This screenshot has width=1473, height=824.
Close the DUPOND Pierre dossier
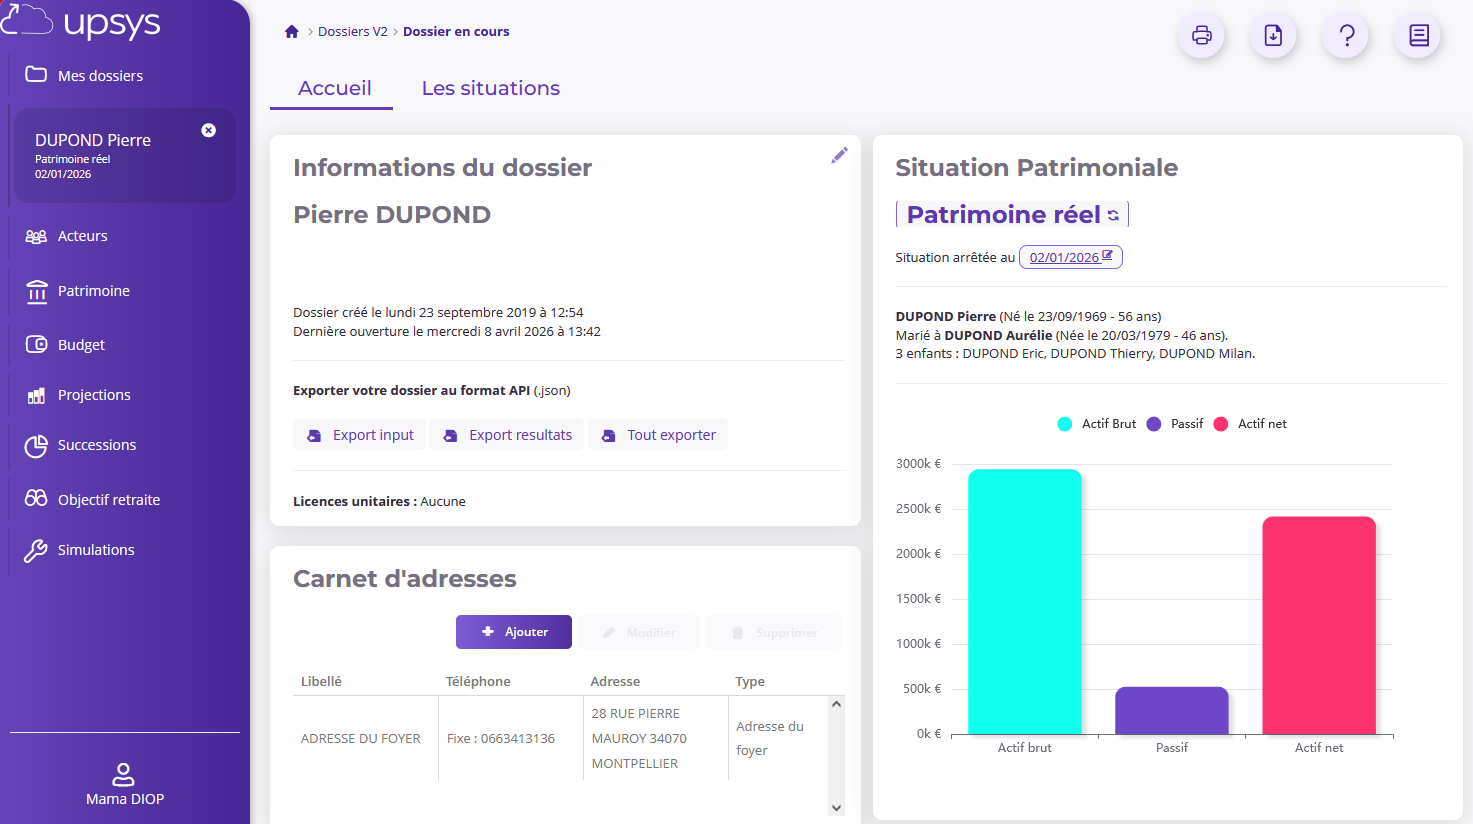(x=208, y=130)
